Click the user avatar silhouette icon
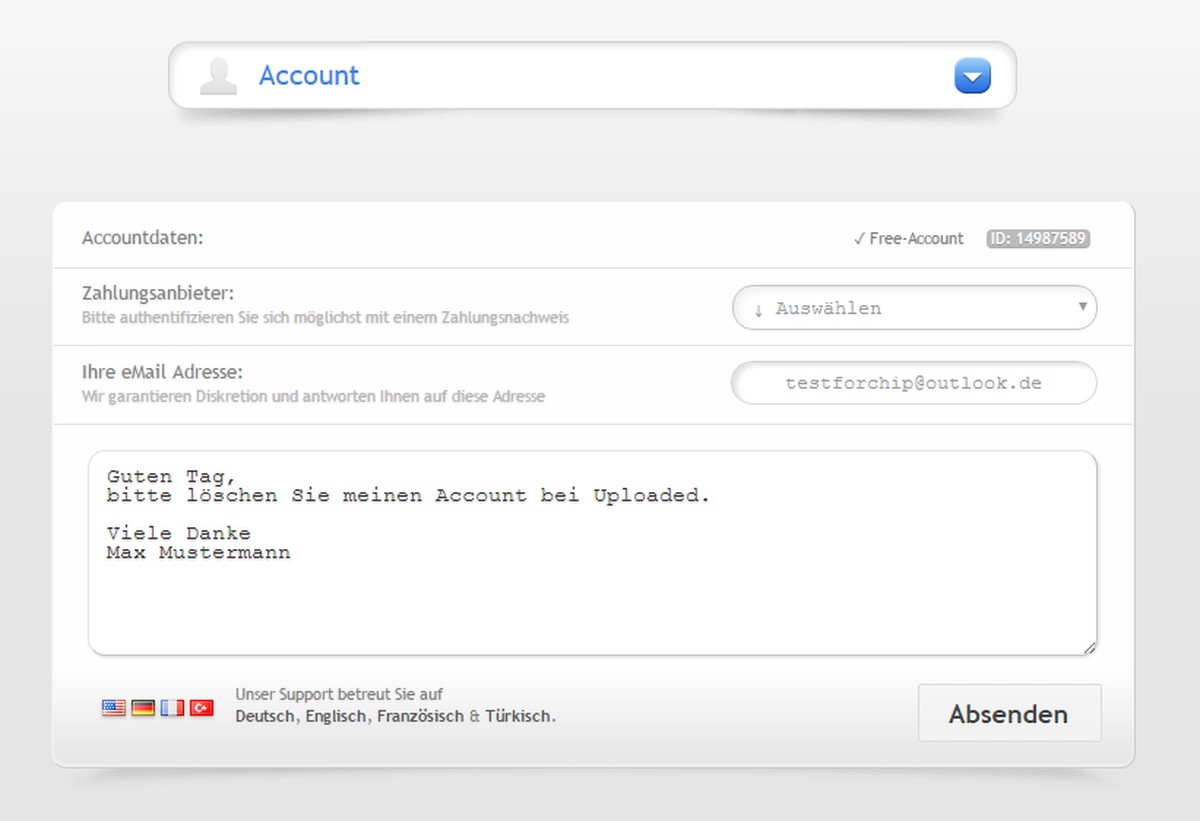1200x821 pixels. (218, 76)
